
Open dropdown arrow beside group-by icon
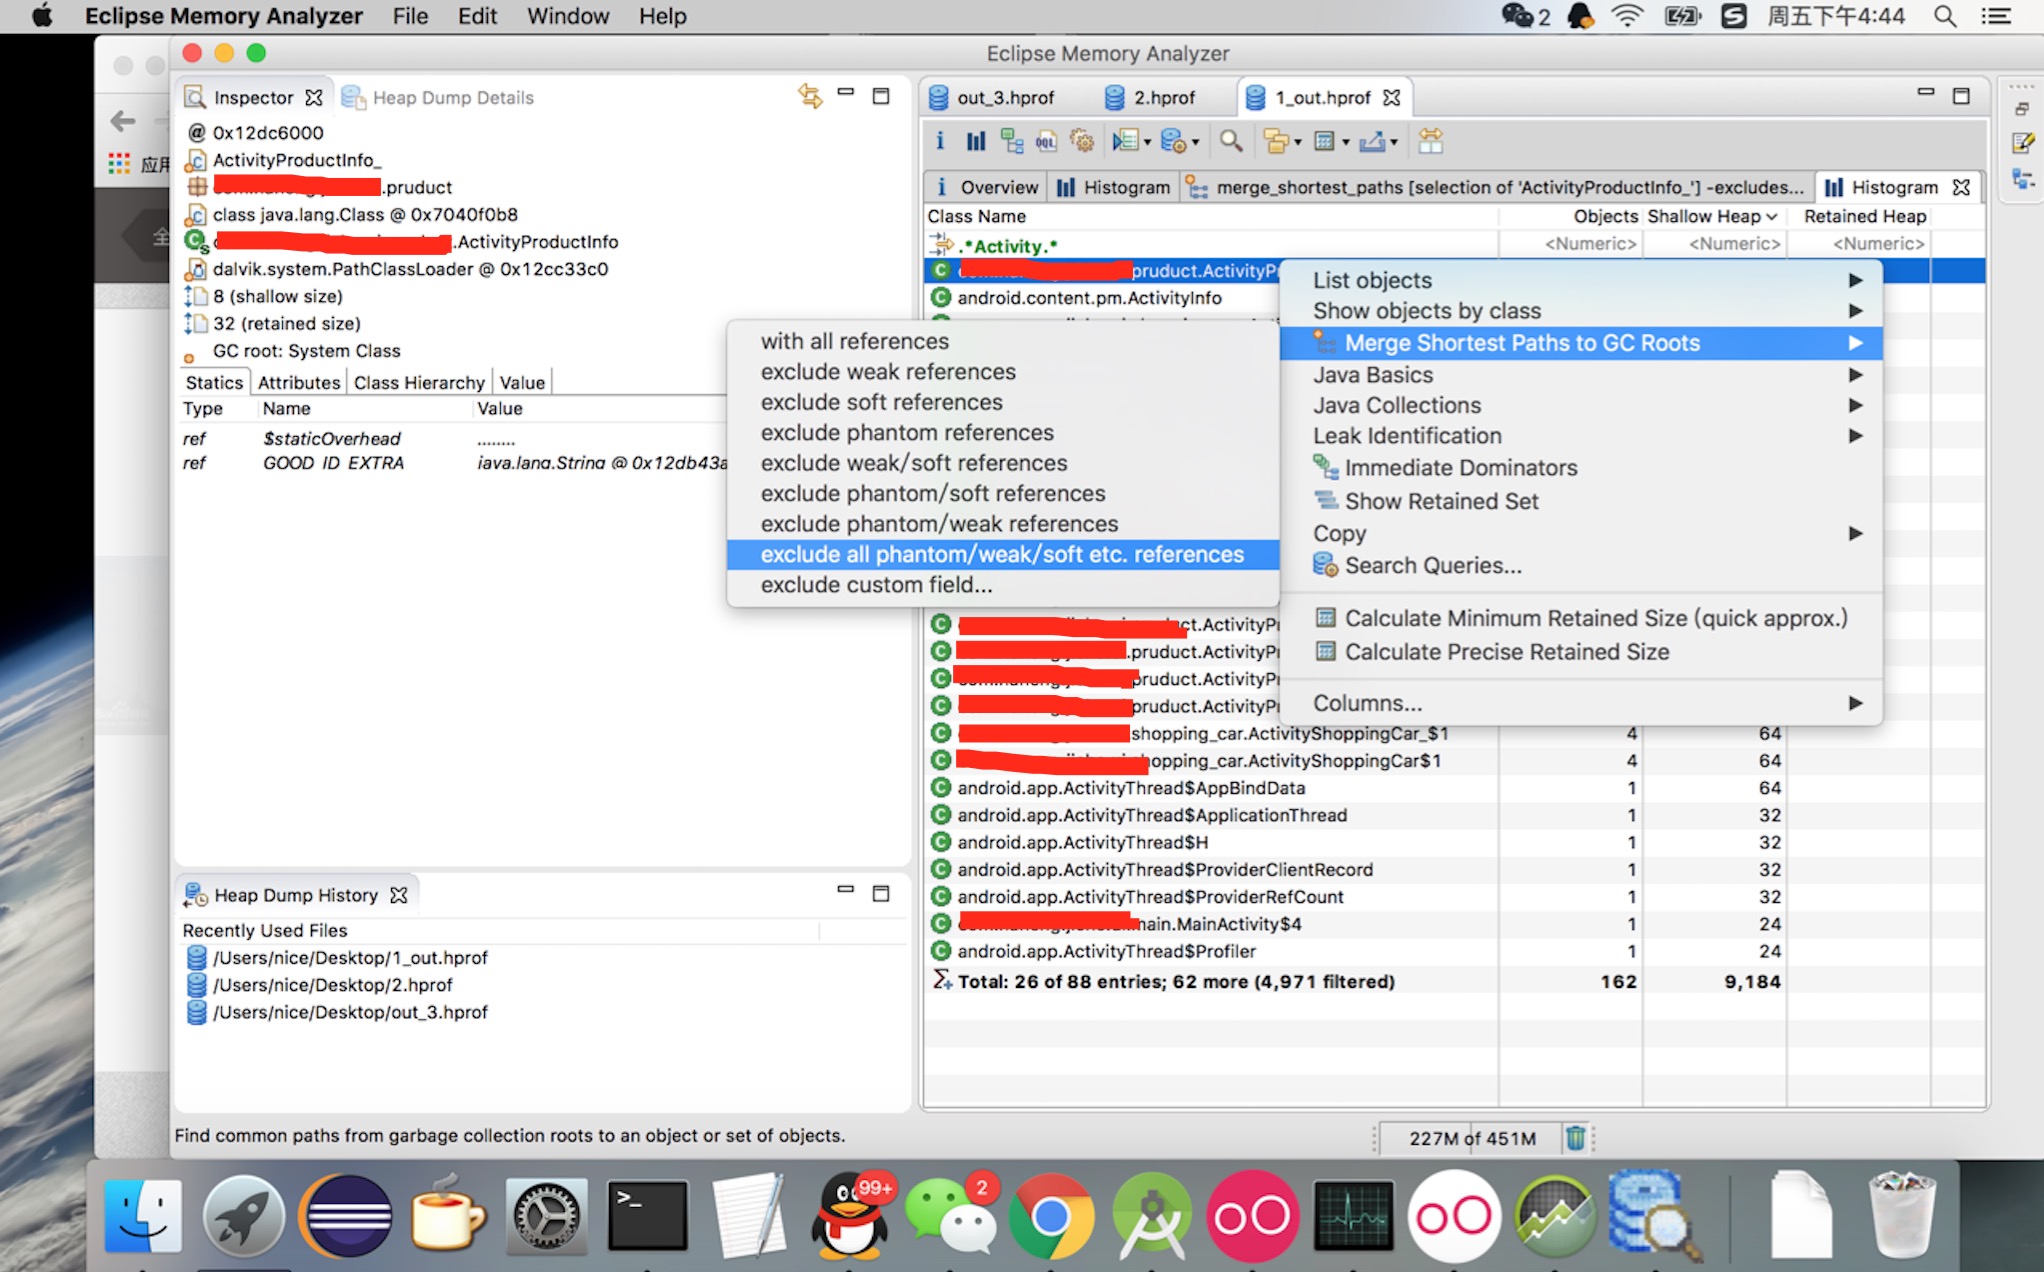tap(1298, 142)
